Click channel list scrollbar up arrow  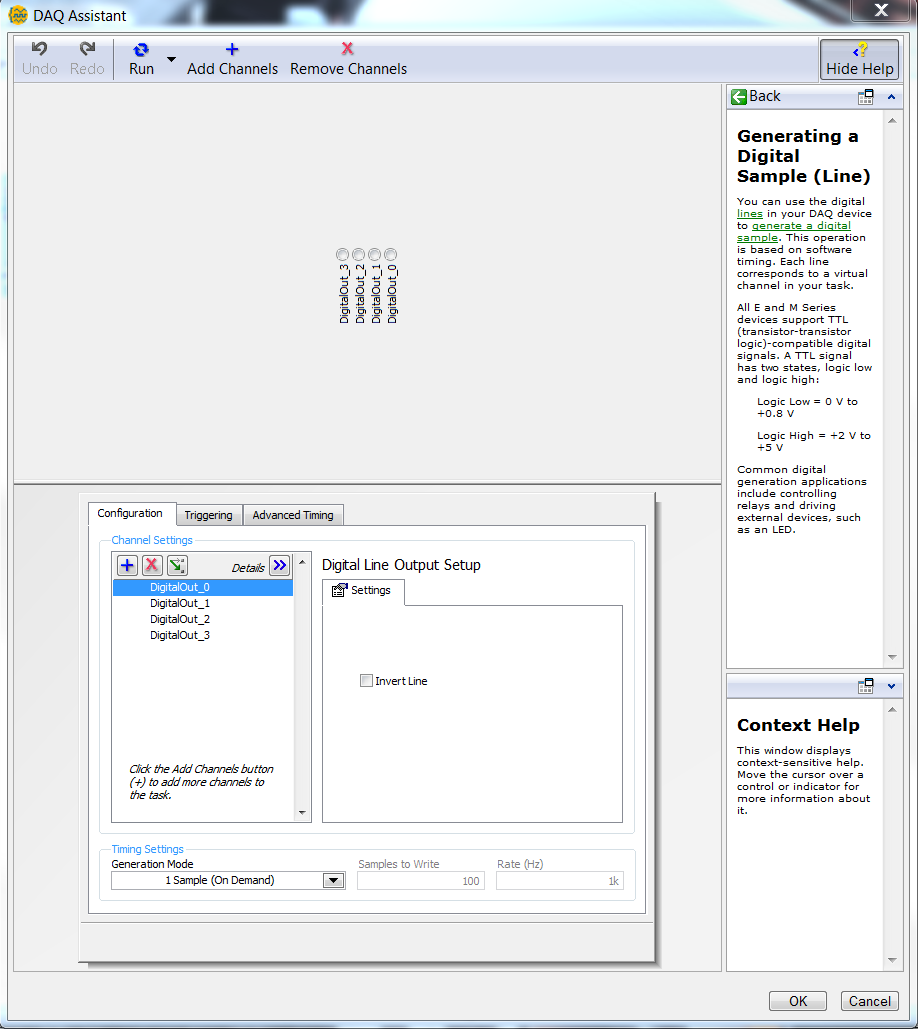(302, 562)
